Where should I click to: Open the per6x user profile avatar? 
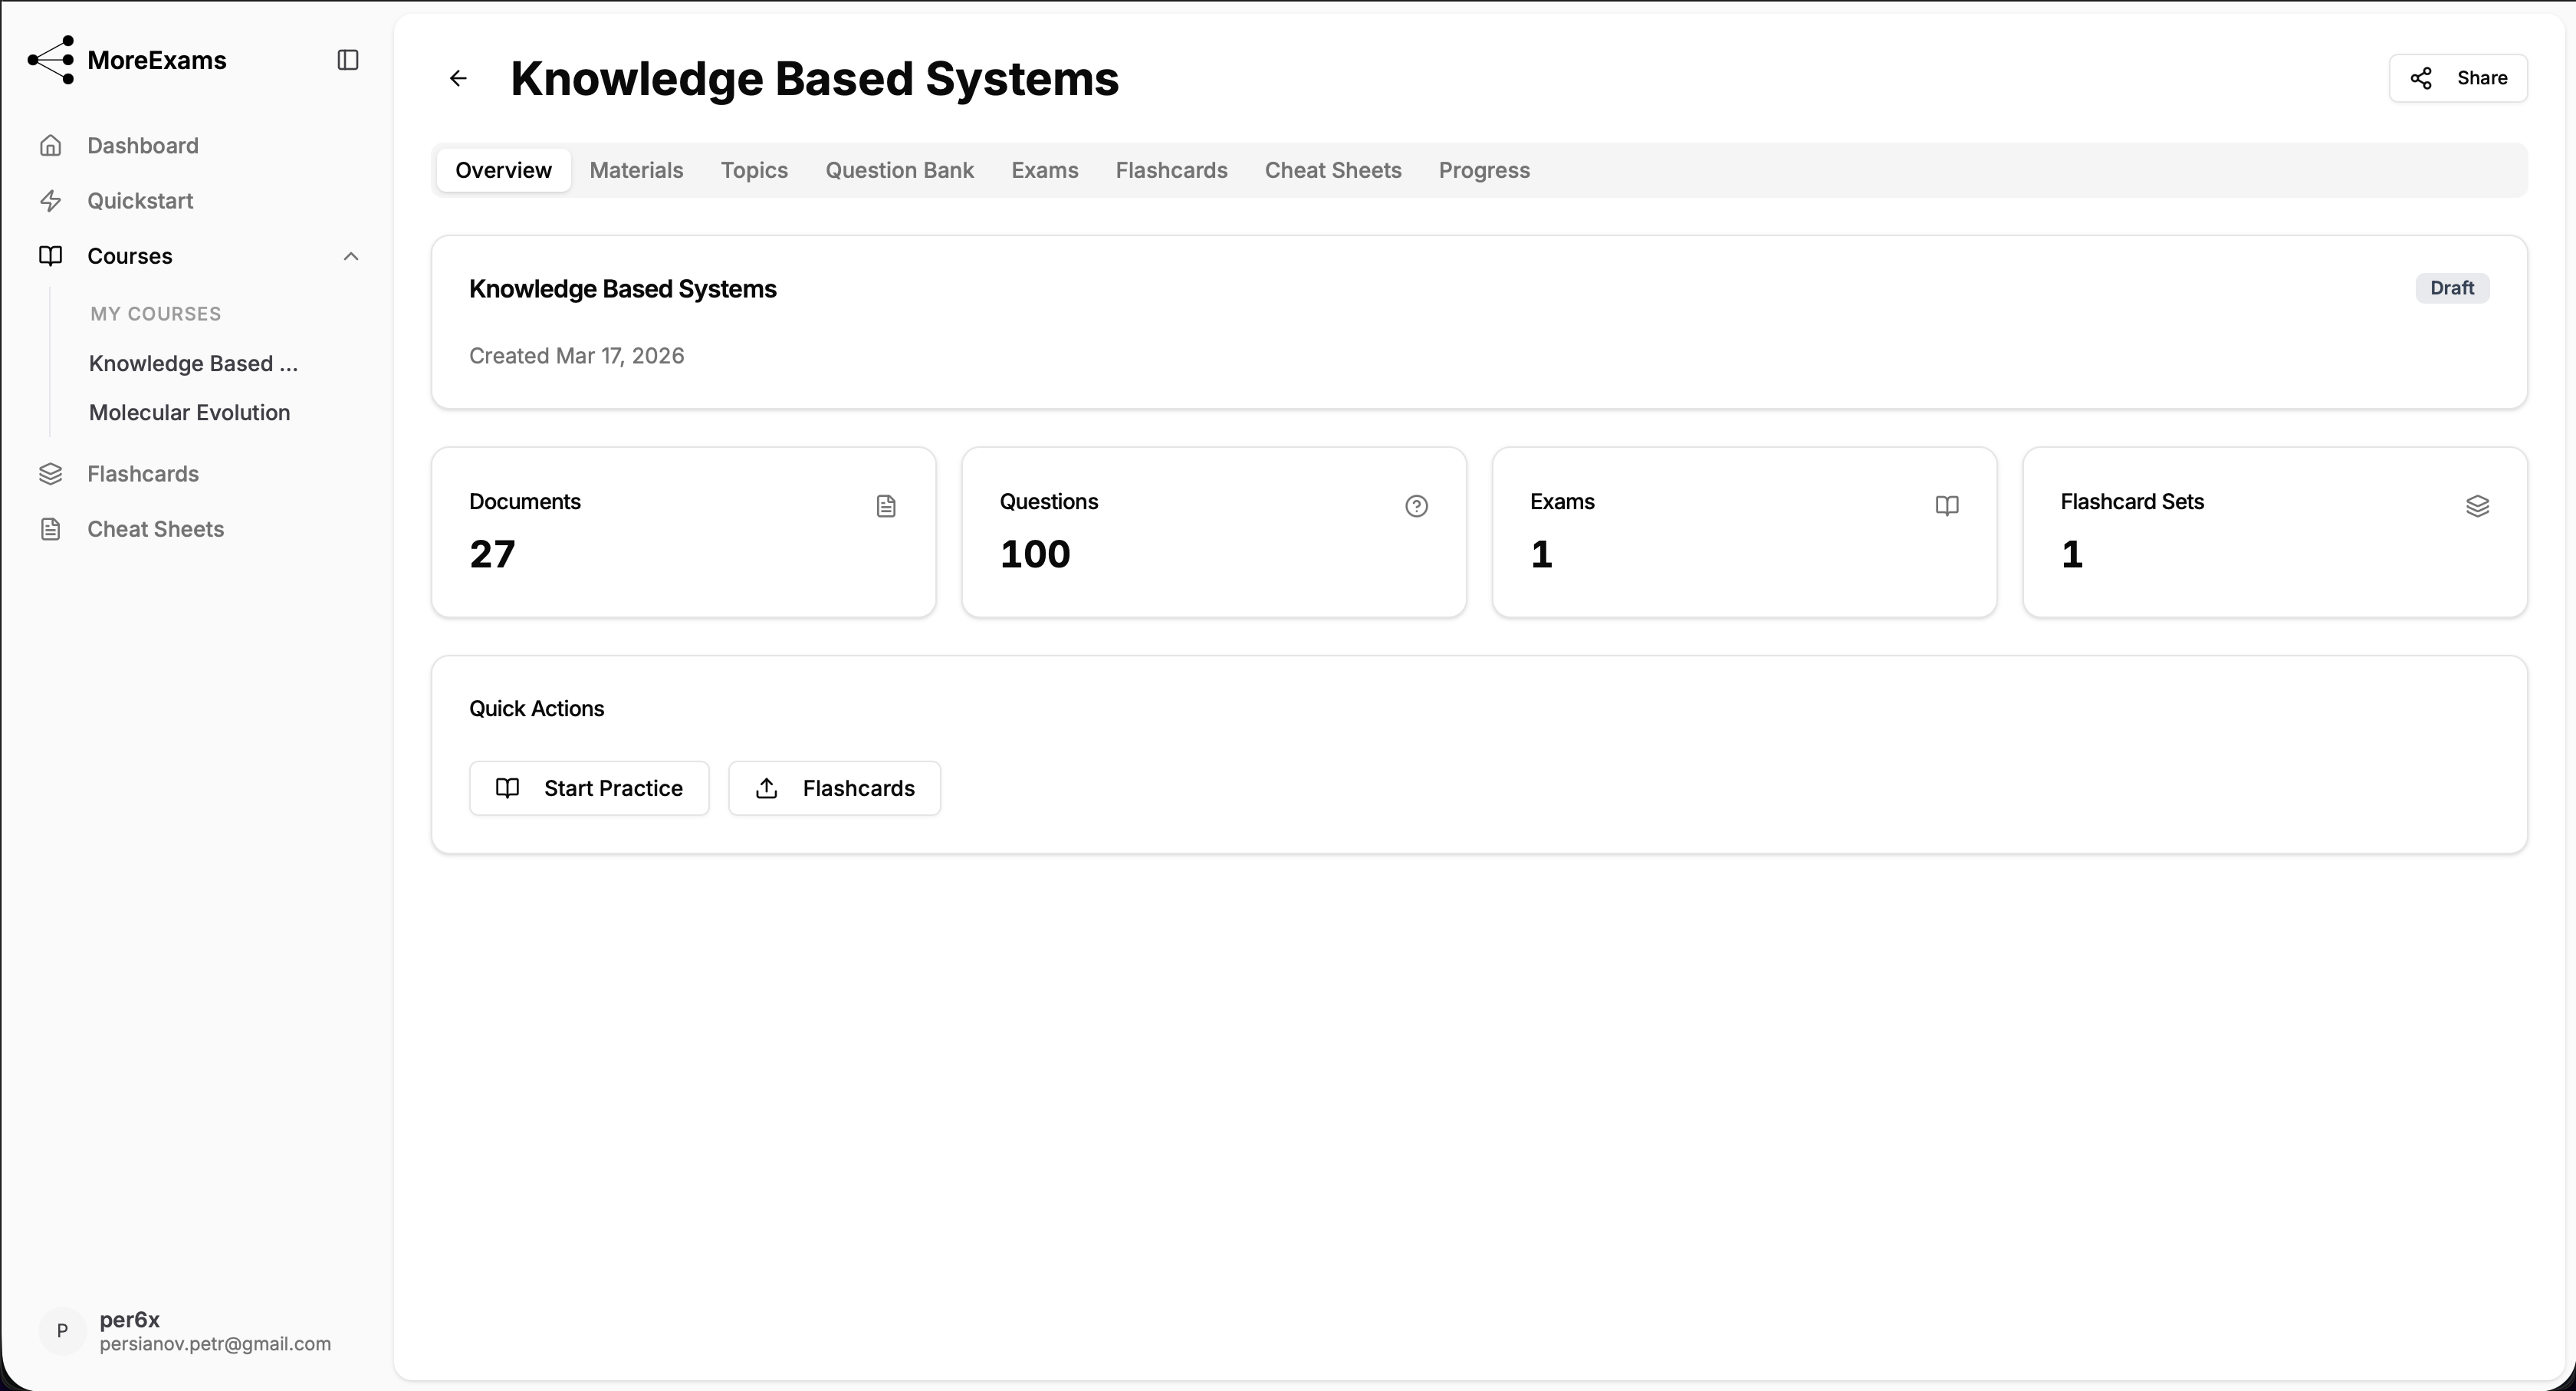tap(62, 1331)
